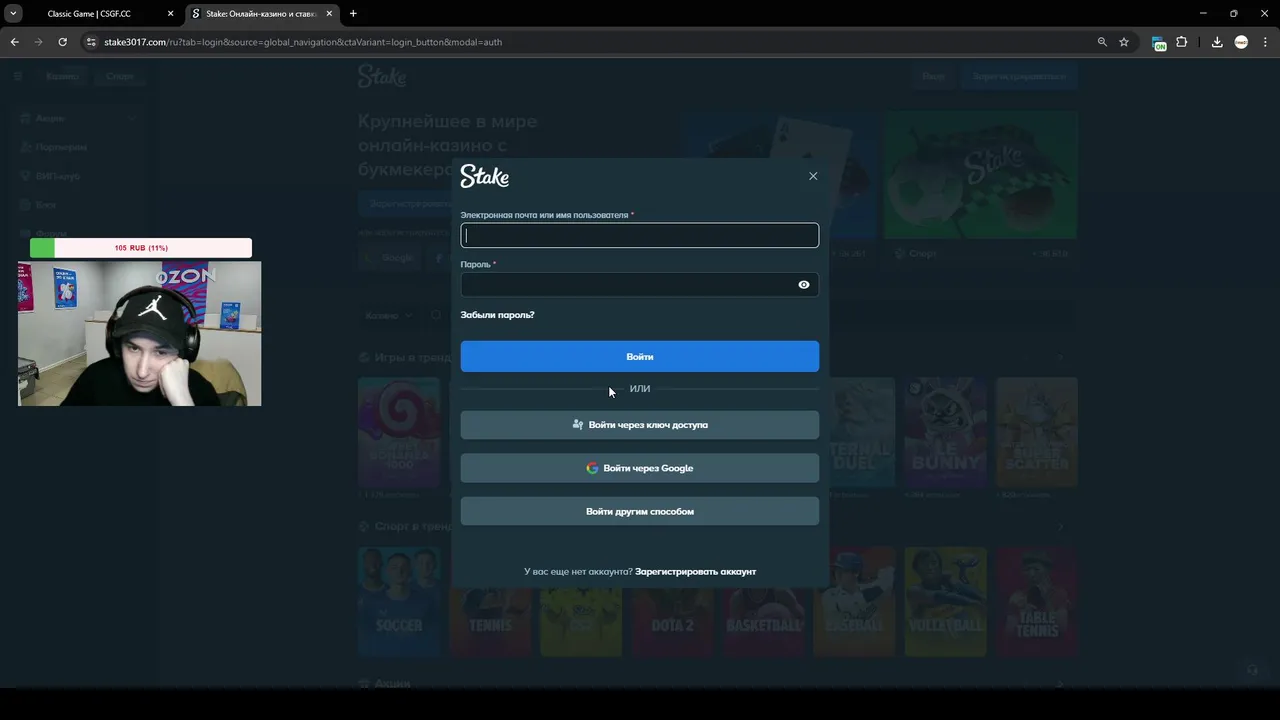Close the Stake browser tab
Viewport: 1280px width, 720px height.
(x=327, y=14)
